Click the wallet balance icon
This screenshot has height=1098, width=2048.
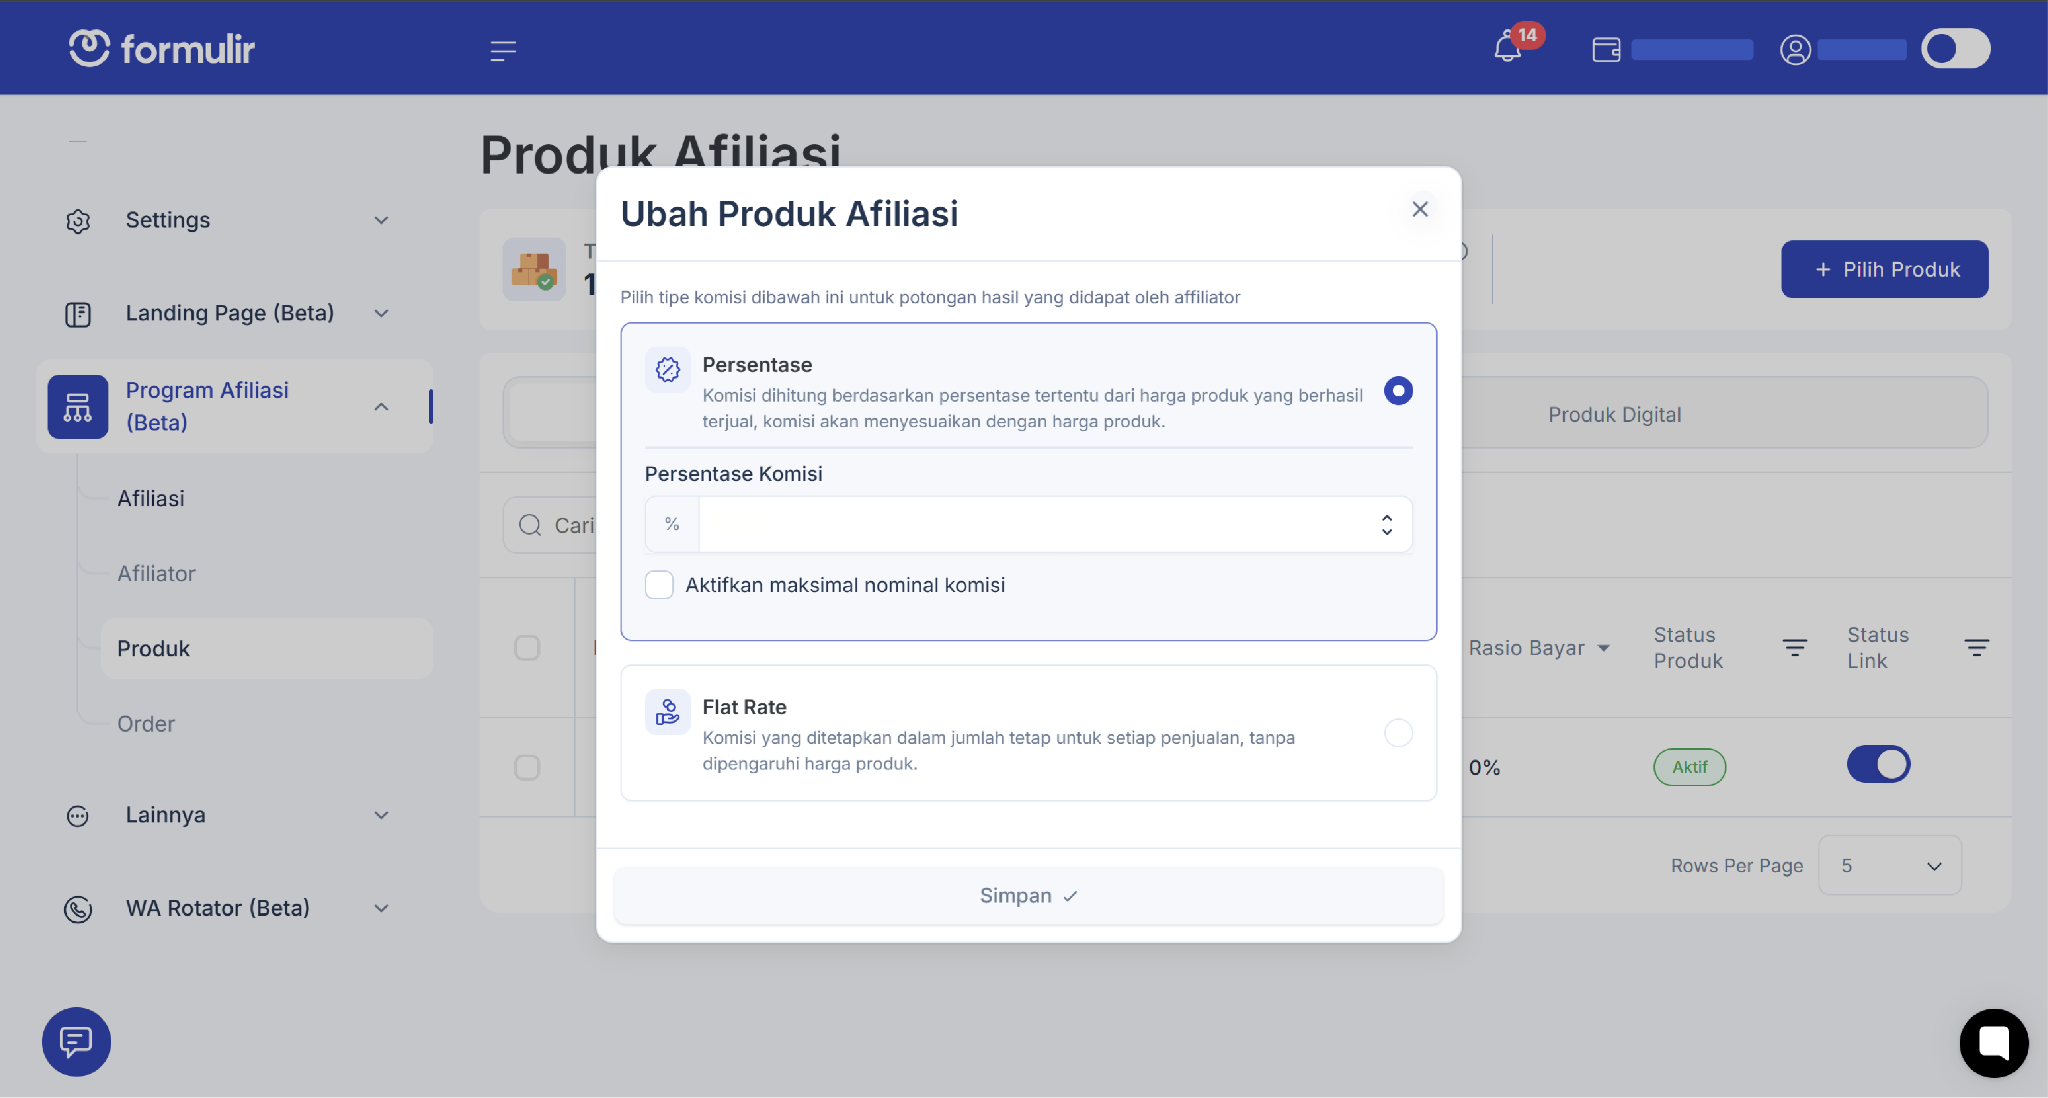tap(1606, 49)
